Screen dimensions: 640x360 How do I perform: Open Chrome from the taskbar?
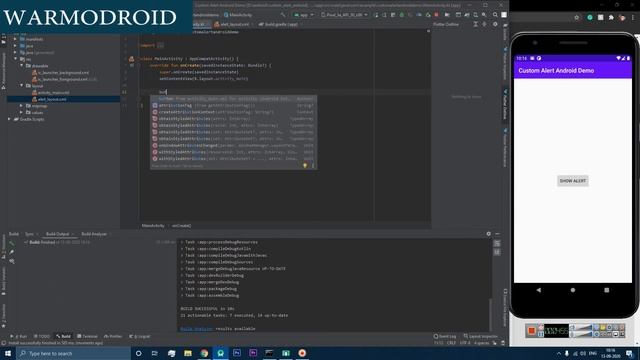point(204,353)
